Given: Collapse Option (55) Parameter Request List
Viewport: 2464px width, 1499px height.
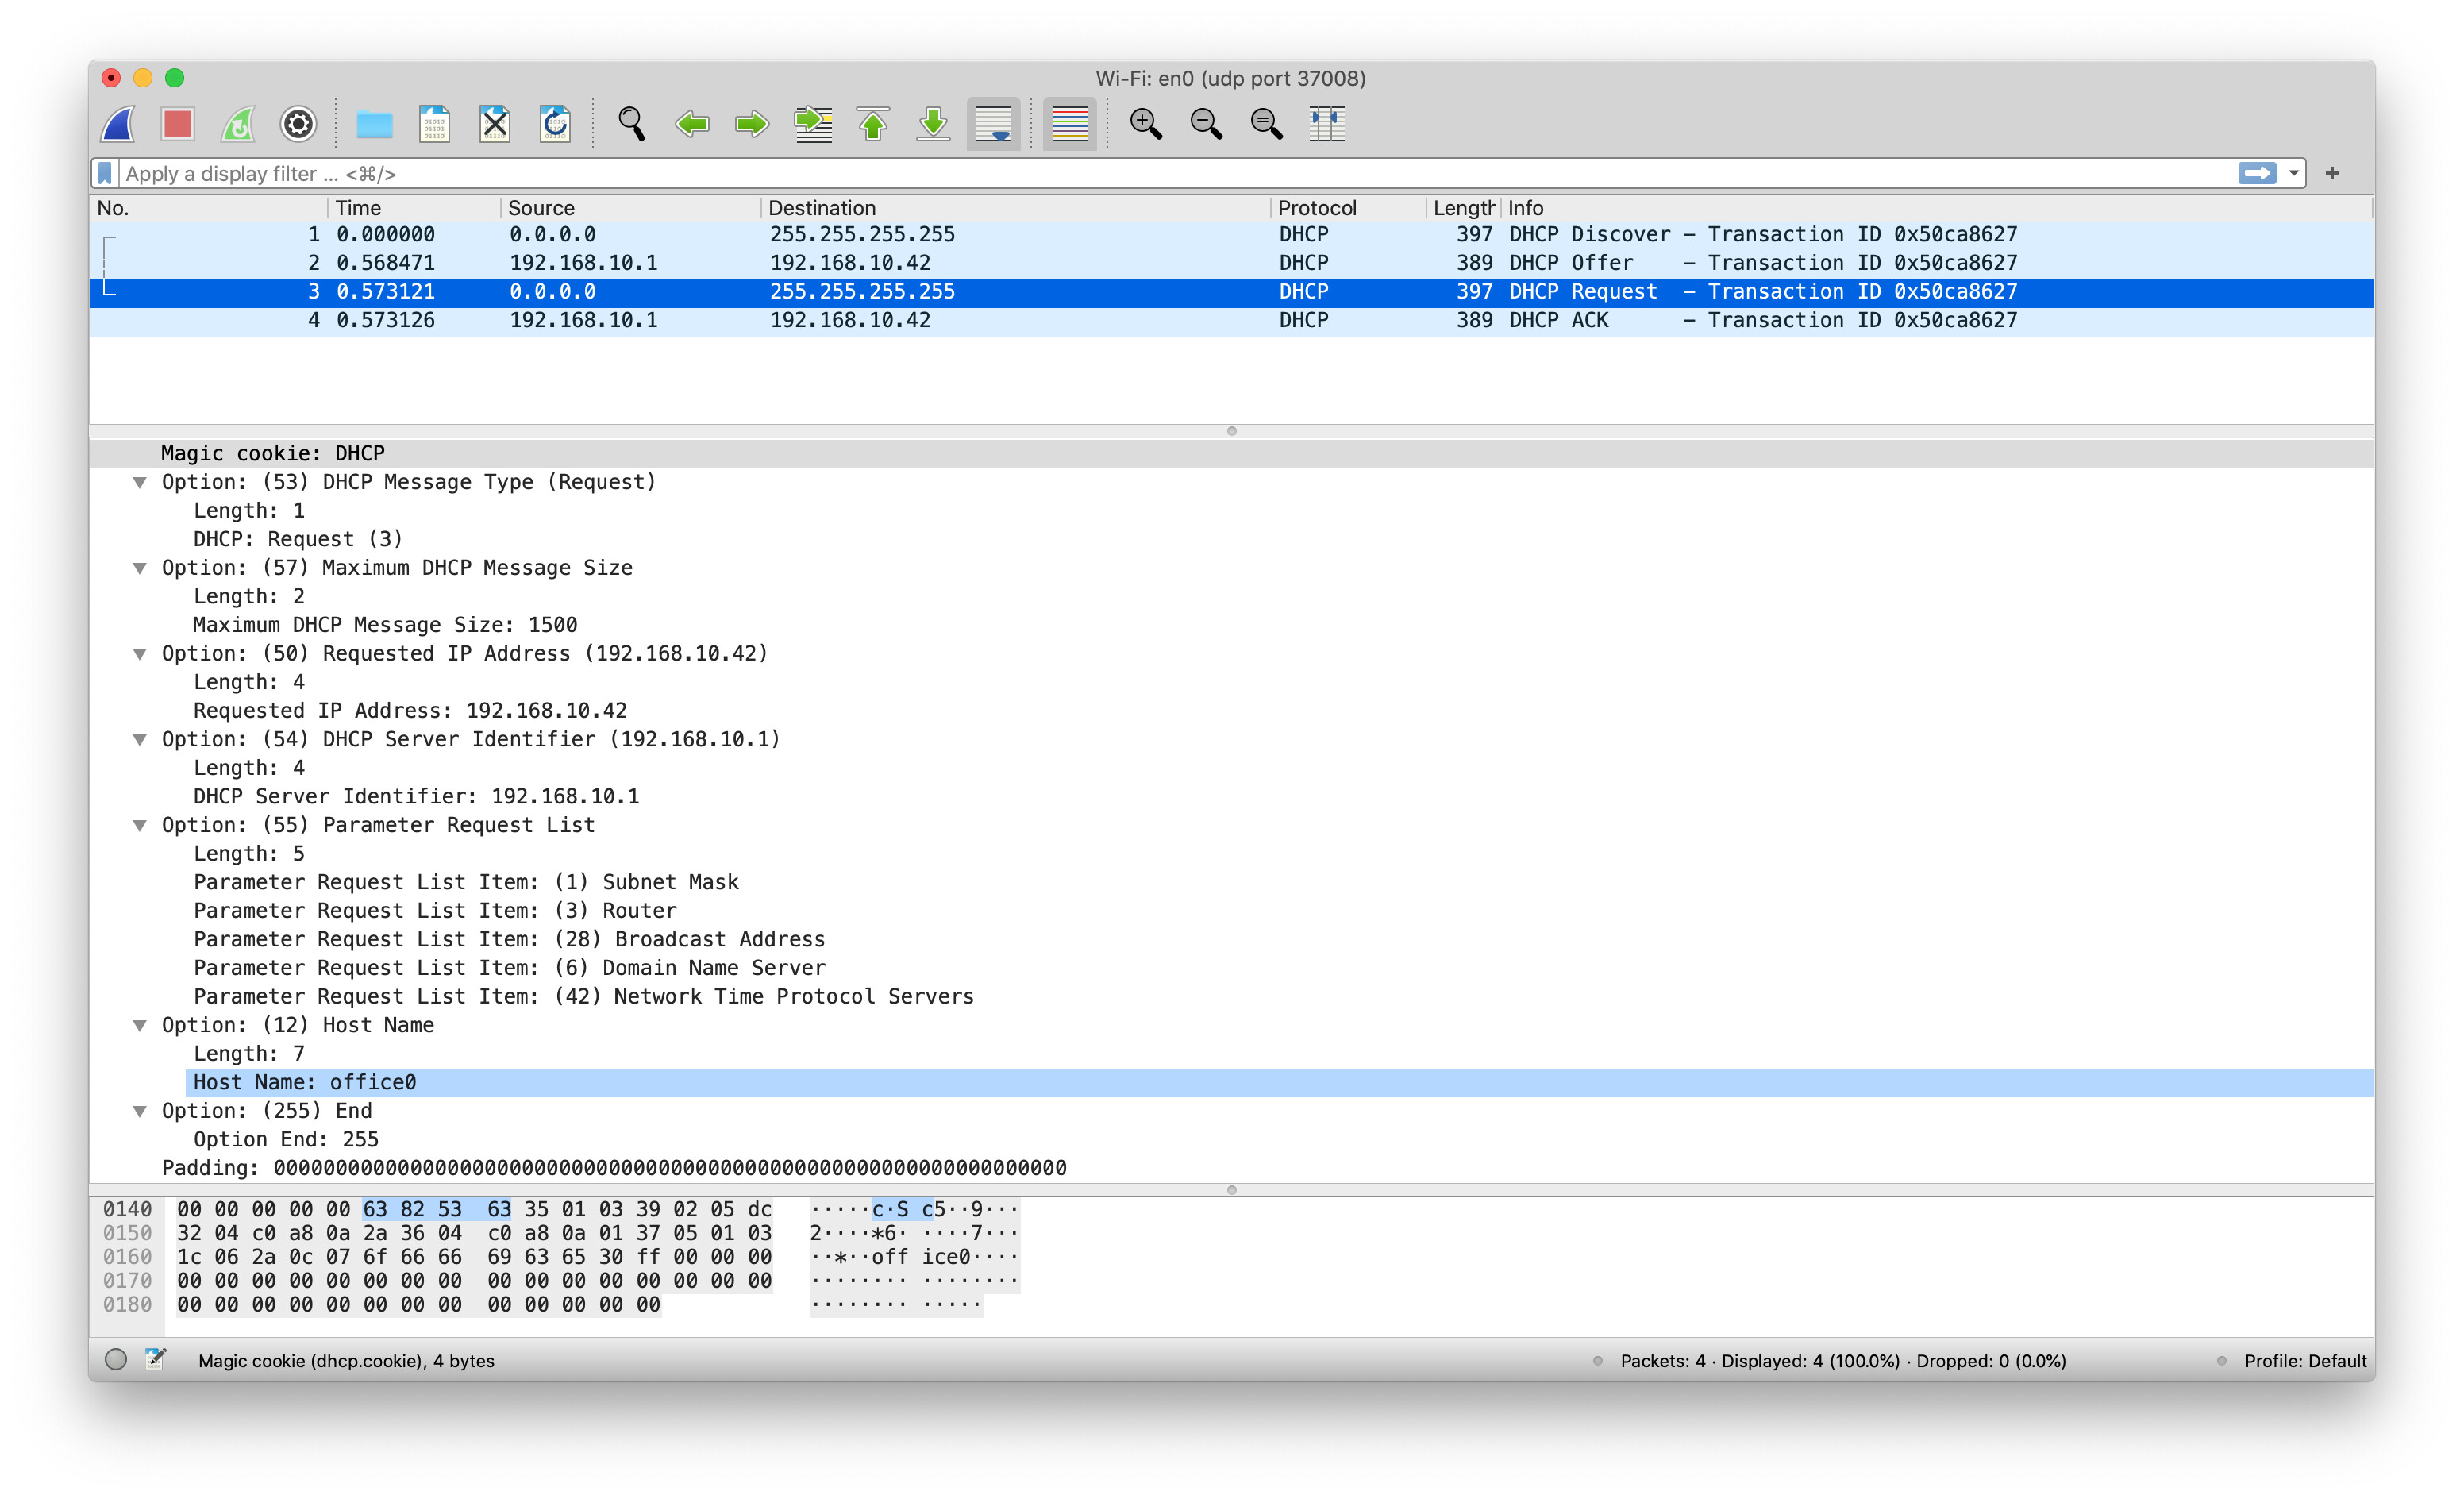Looking at the screenshot, I should tap(140, 825).
